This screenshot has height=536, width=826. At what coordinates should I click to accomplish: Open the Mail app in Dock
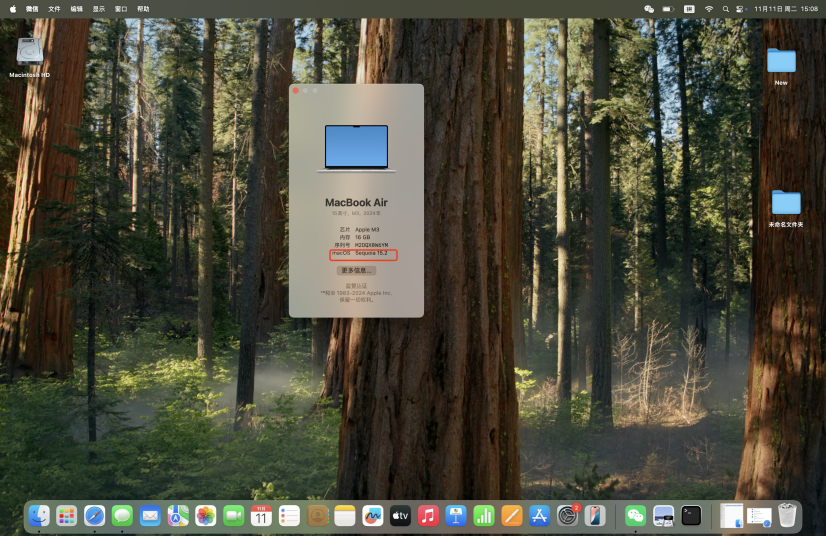150,515
